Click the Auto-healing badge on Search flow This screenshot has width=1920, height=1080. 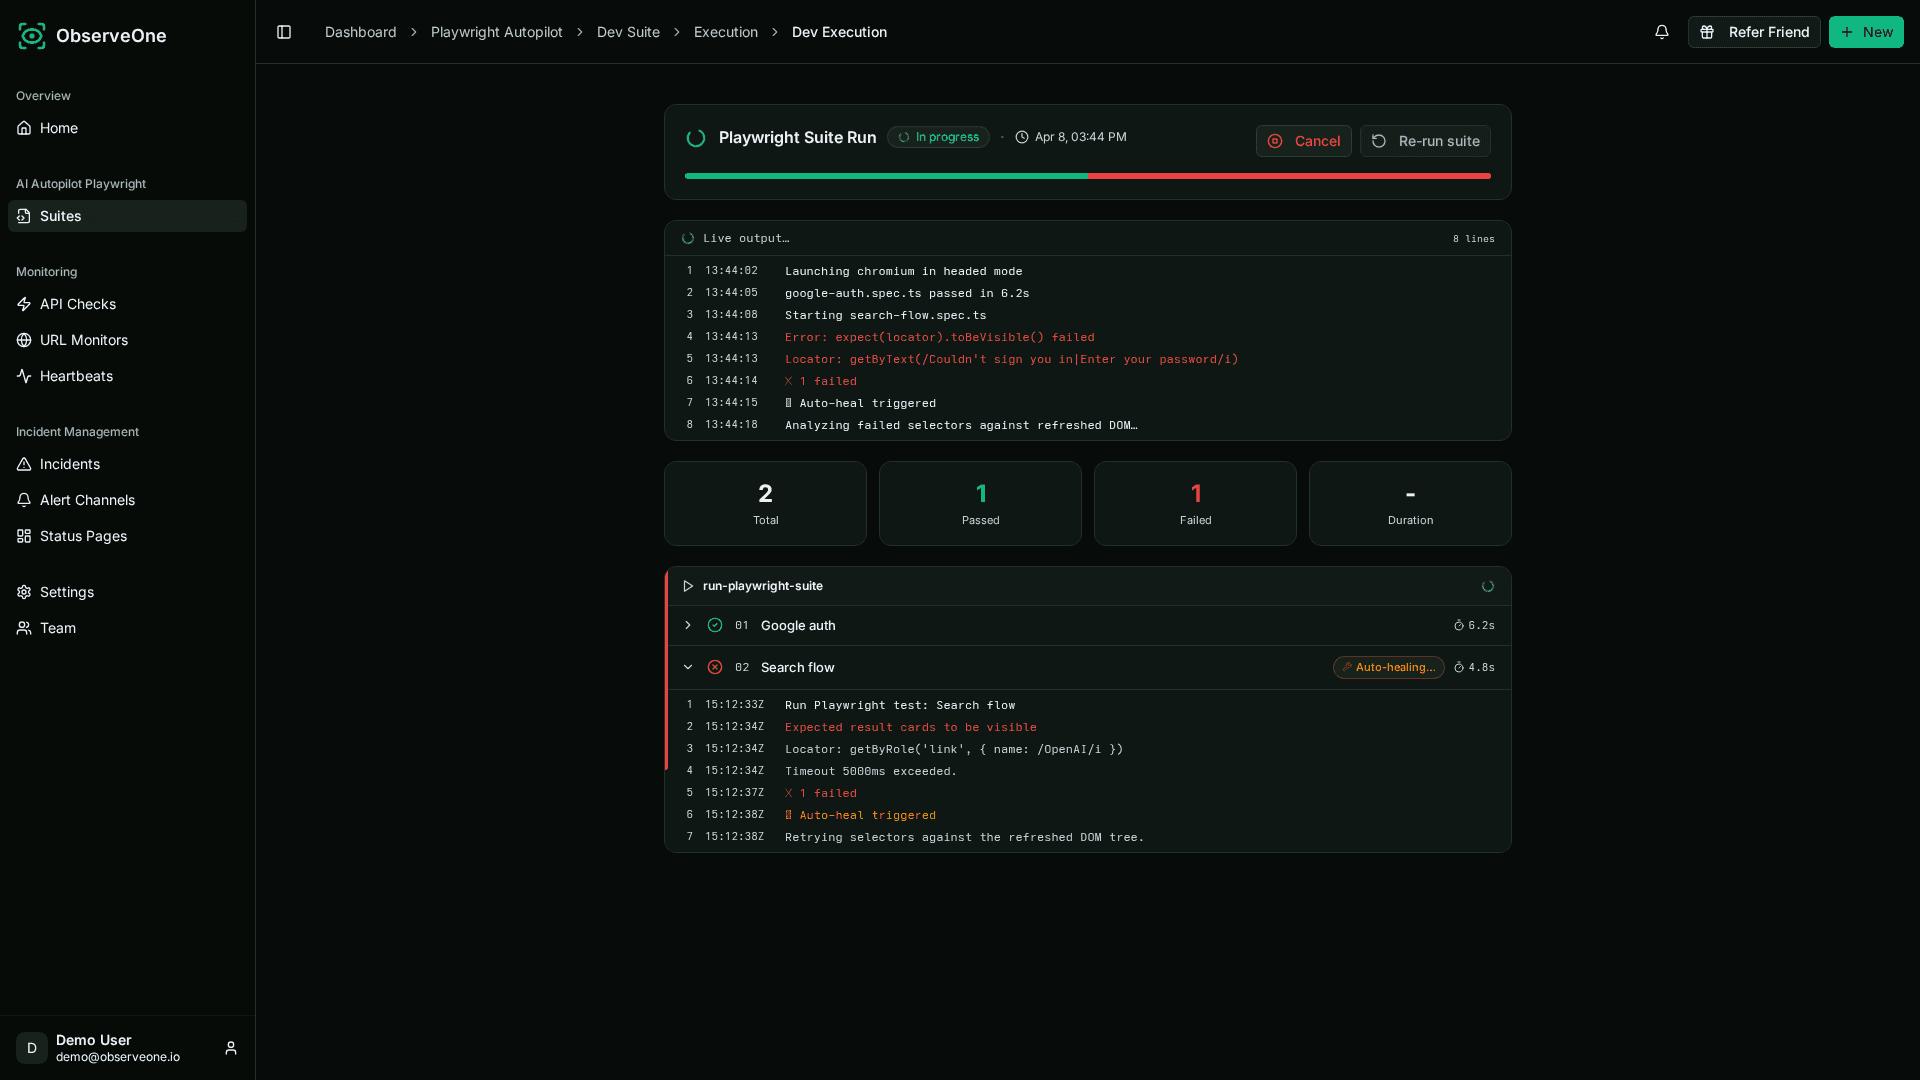pos(1389,667)
